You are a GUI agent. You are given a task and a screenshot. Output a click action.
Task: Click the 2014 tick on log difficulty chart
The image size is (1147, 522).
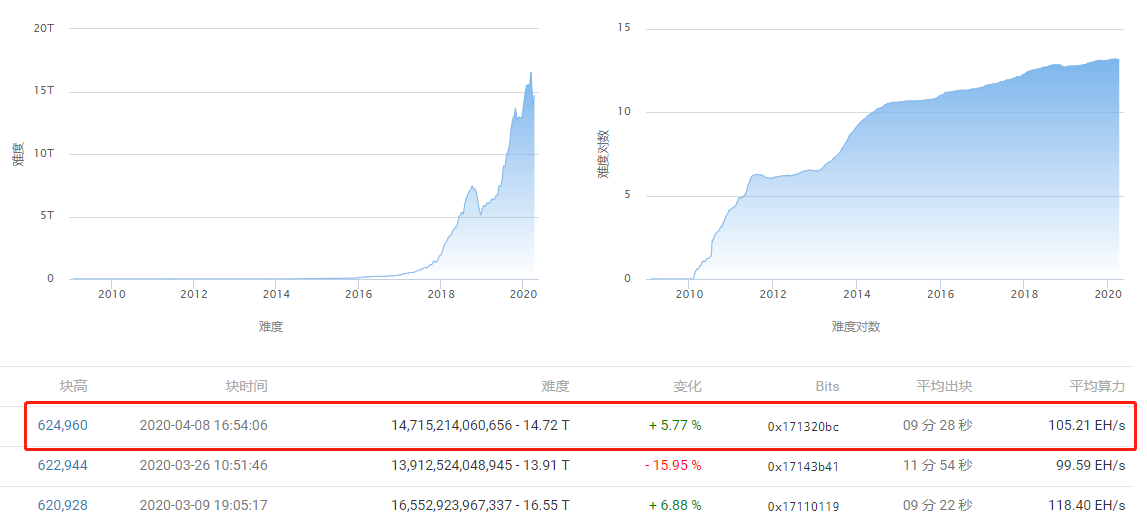click(x=856, y=294)
